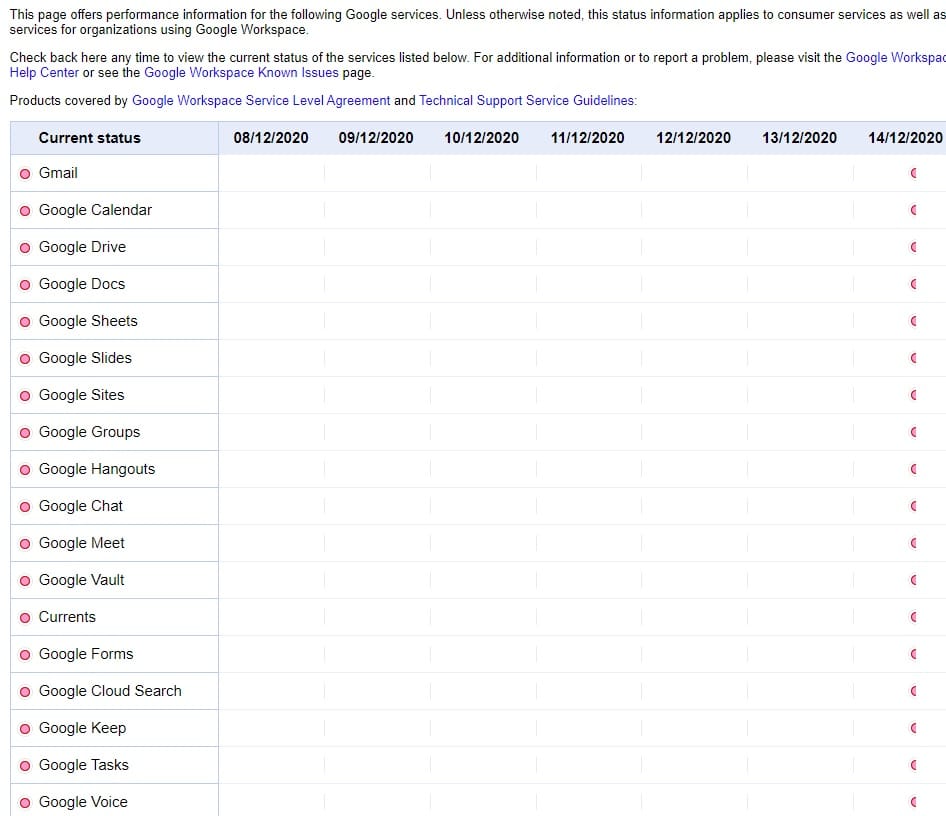Click the red status icon beside Gmail
Image resolution: width=946 pixels, height=816 pixels.
click(25, 174)
